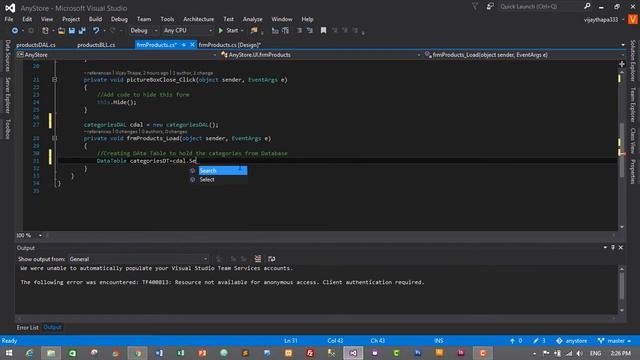Open Windows Start button

pos(9,353)
